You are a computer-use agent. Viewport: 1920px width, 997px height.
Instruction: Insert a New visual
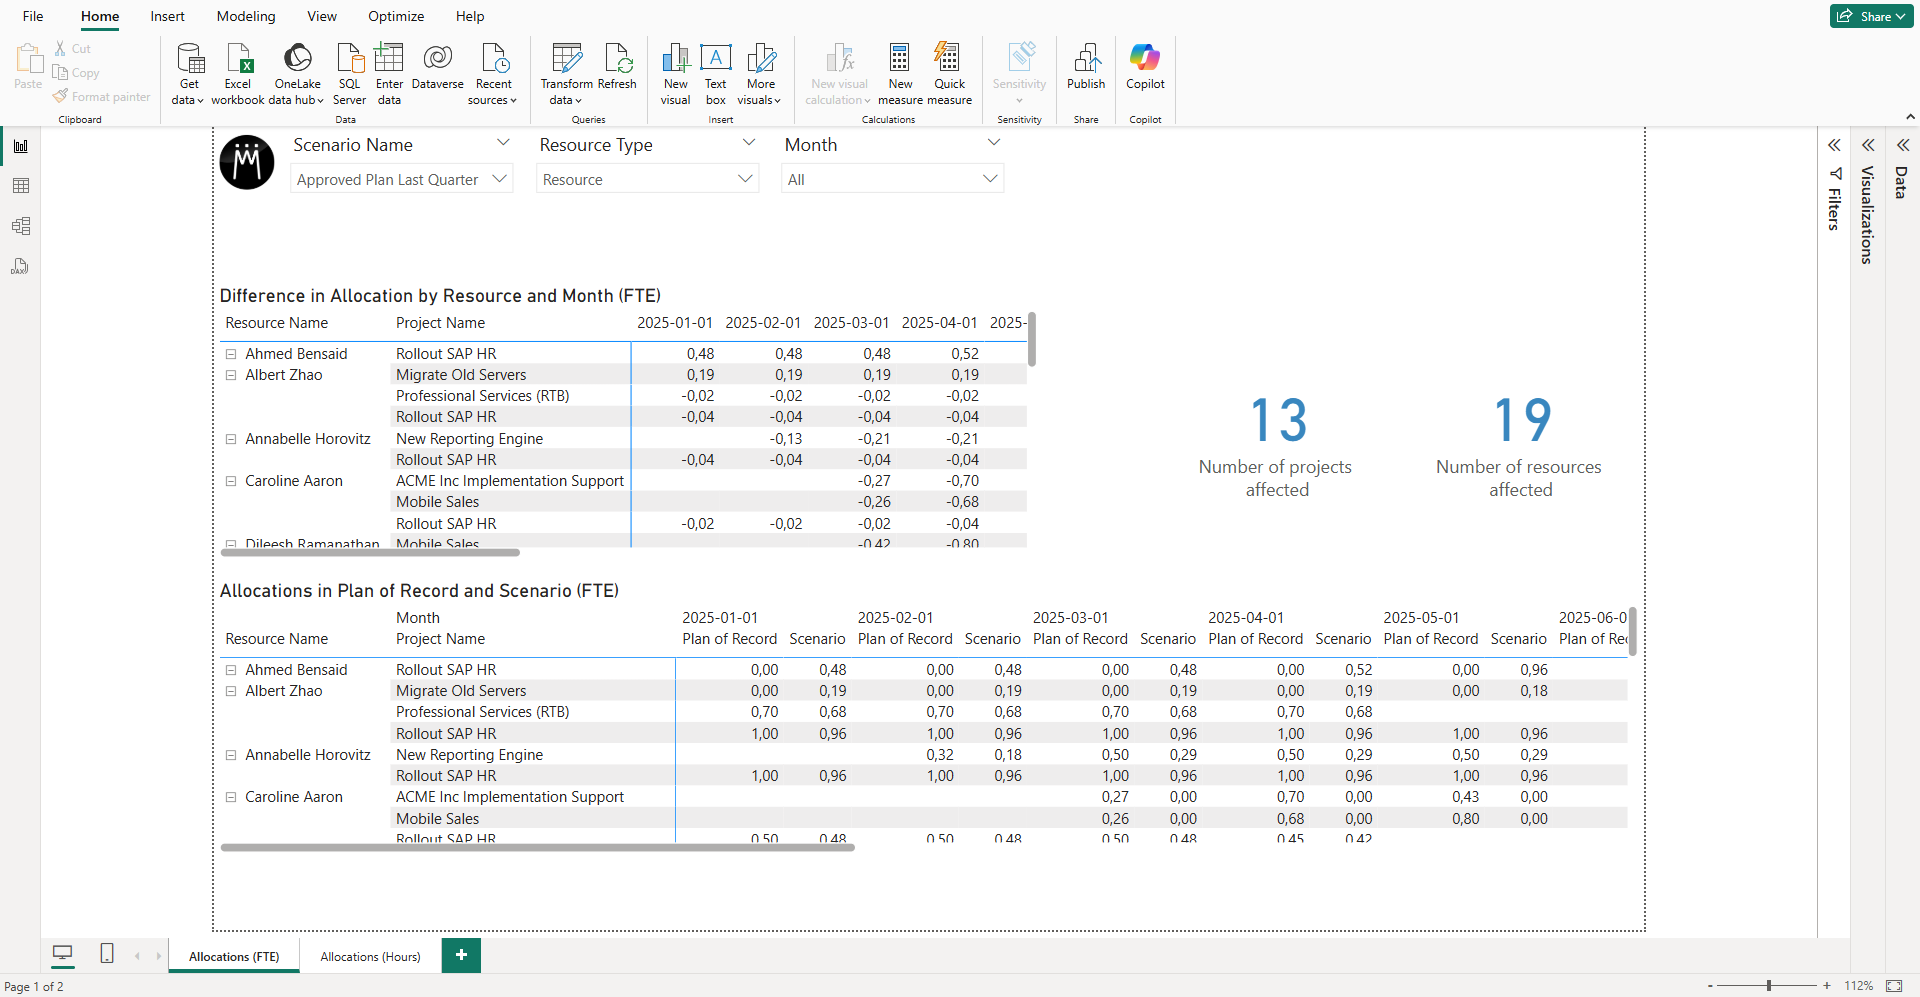pyautogui.click(x=675, y=73)
